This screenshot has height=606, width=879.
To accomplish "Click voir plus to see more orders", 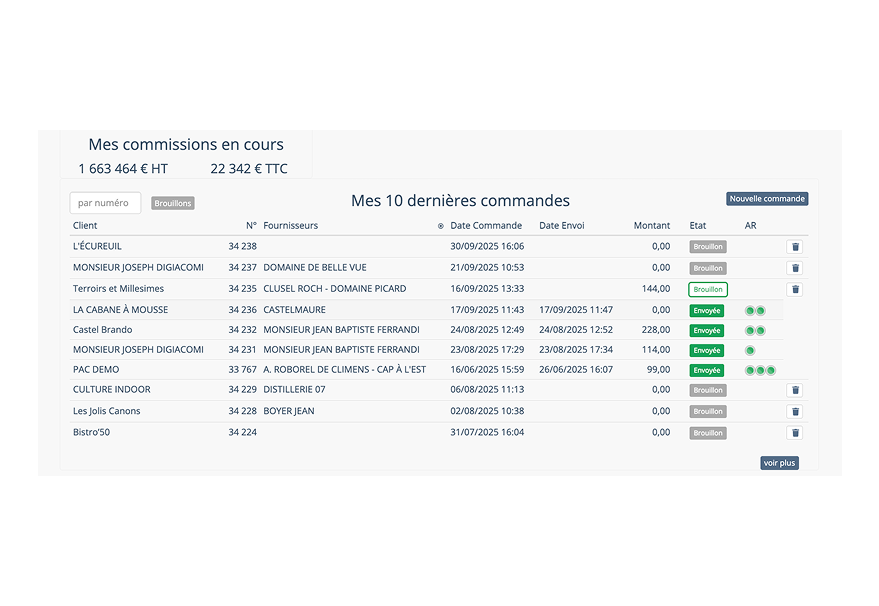I will pos(779,462).
